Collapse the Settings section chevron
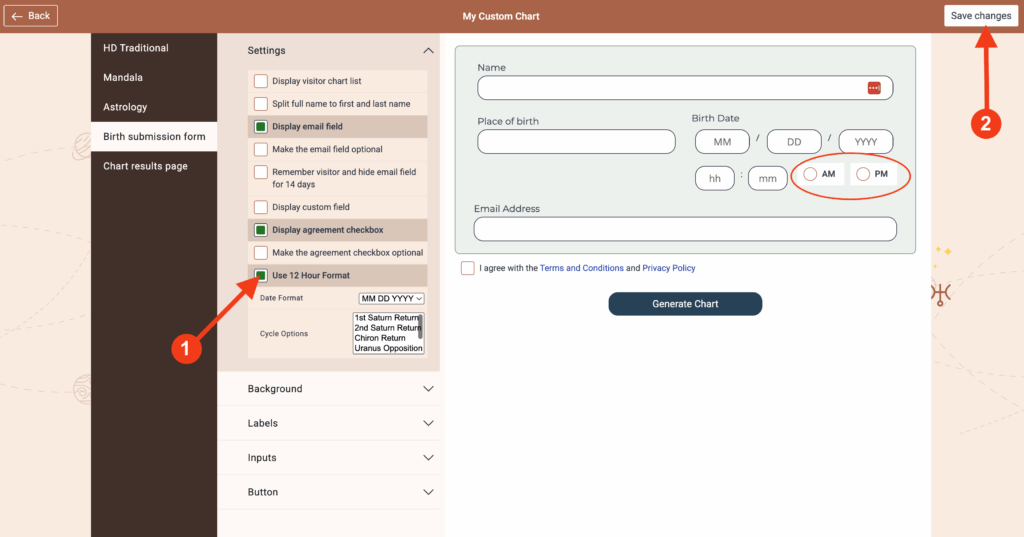The image size is (1024, 537). [x=428, y=51]
